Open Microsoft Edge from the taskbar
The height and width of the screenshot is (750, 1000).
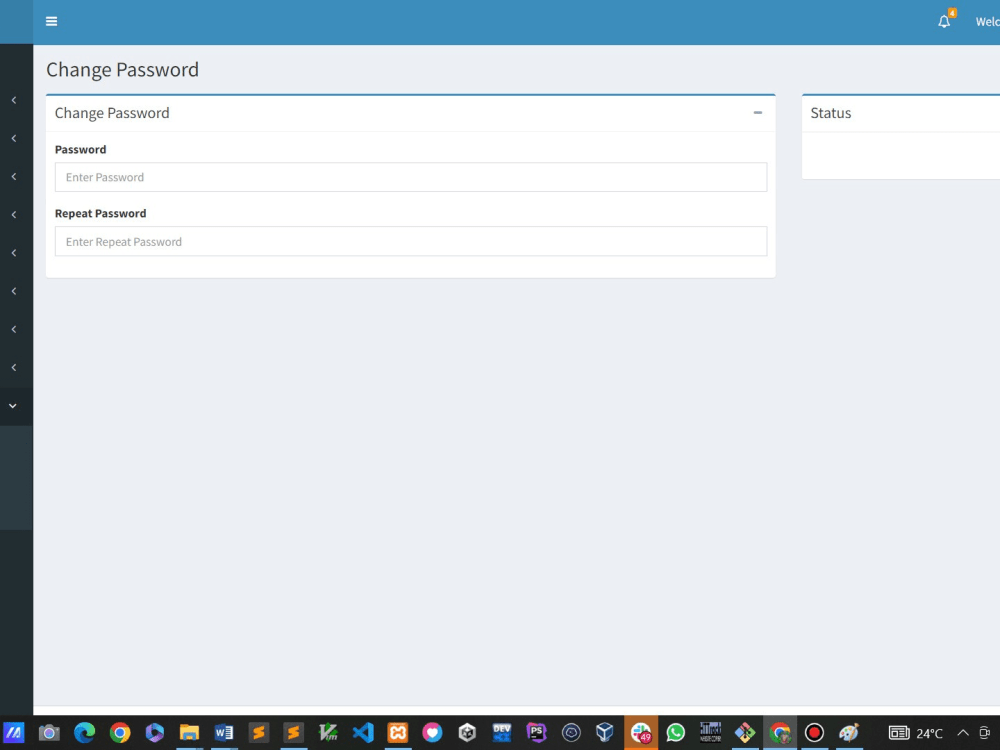84,733
